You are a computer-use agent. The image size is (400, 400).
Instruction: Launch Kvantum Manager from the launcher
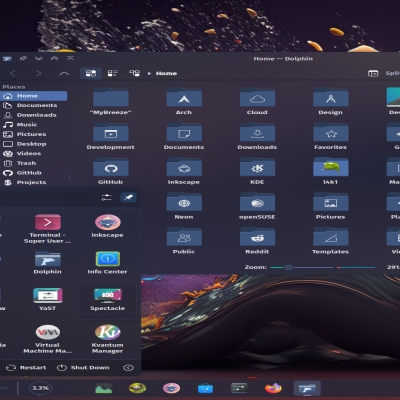[107, 339]
